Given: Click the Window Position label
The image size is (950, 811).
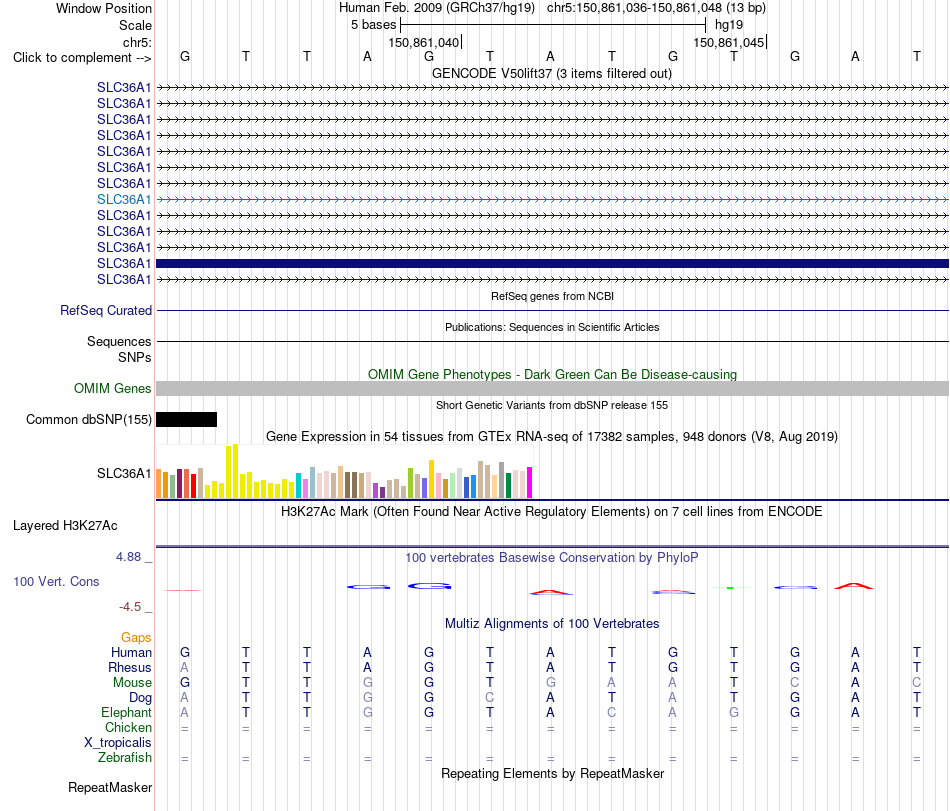Looking at the screenshot, I should [x=104, y=8].
